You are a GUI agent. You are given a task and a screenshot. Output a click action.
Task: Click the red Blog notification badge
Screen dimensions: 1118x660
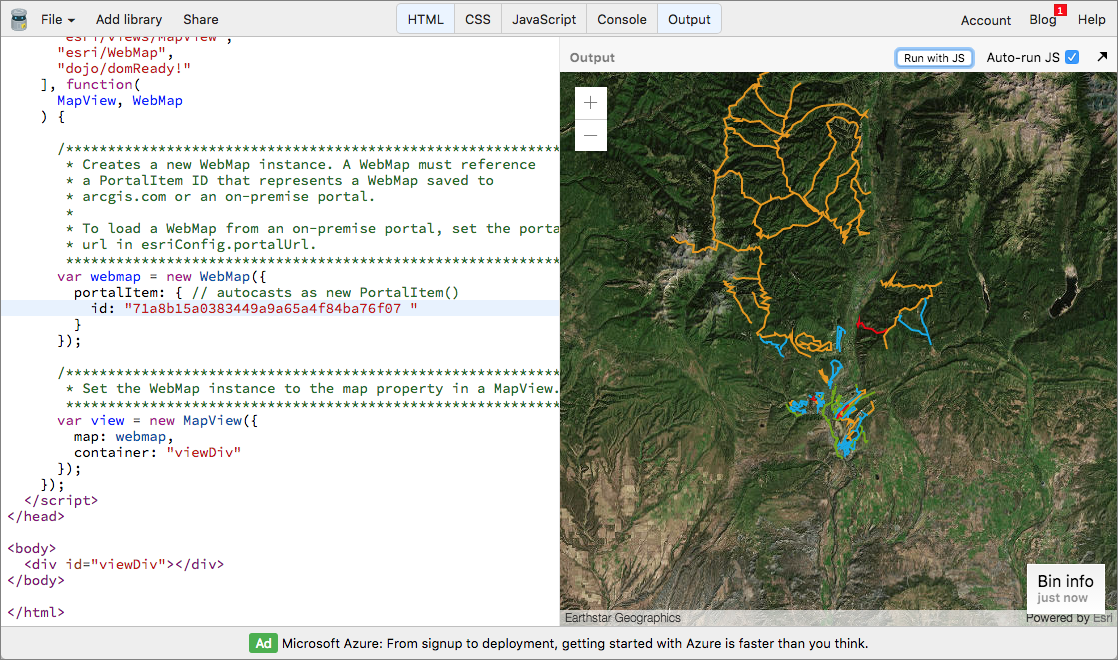tap(1060, 10)
